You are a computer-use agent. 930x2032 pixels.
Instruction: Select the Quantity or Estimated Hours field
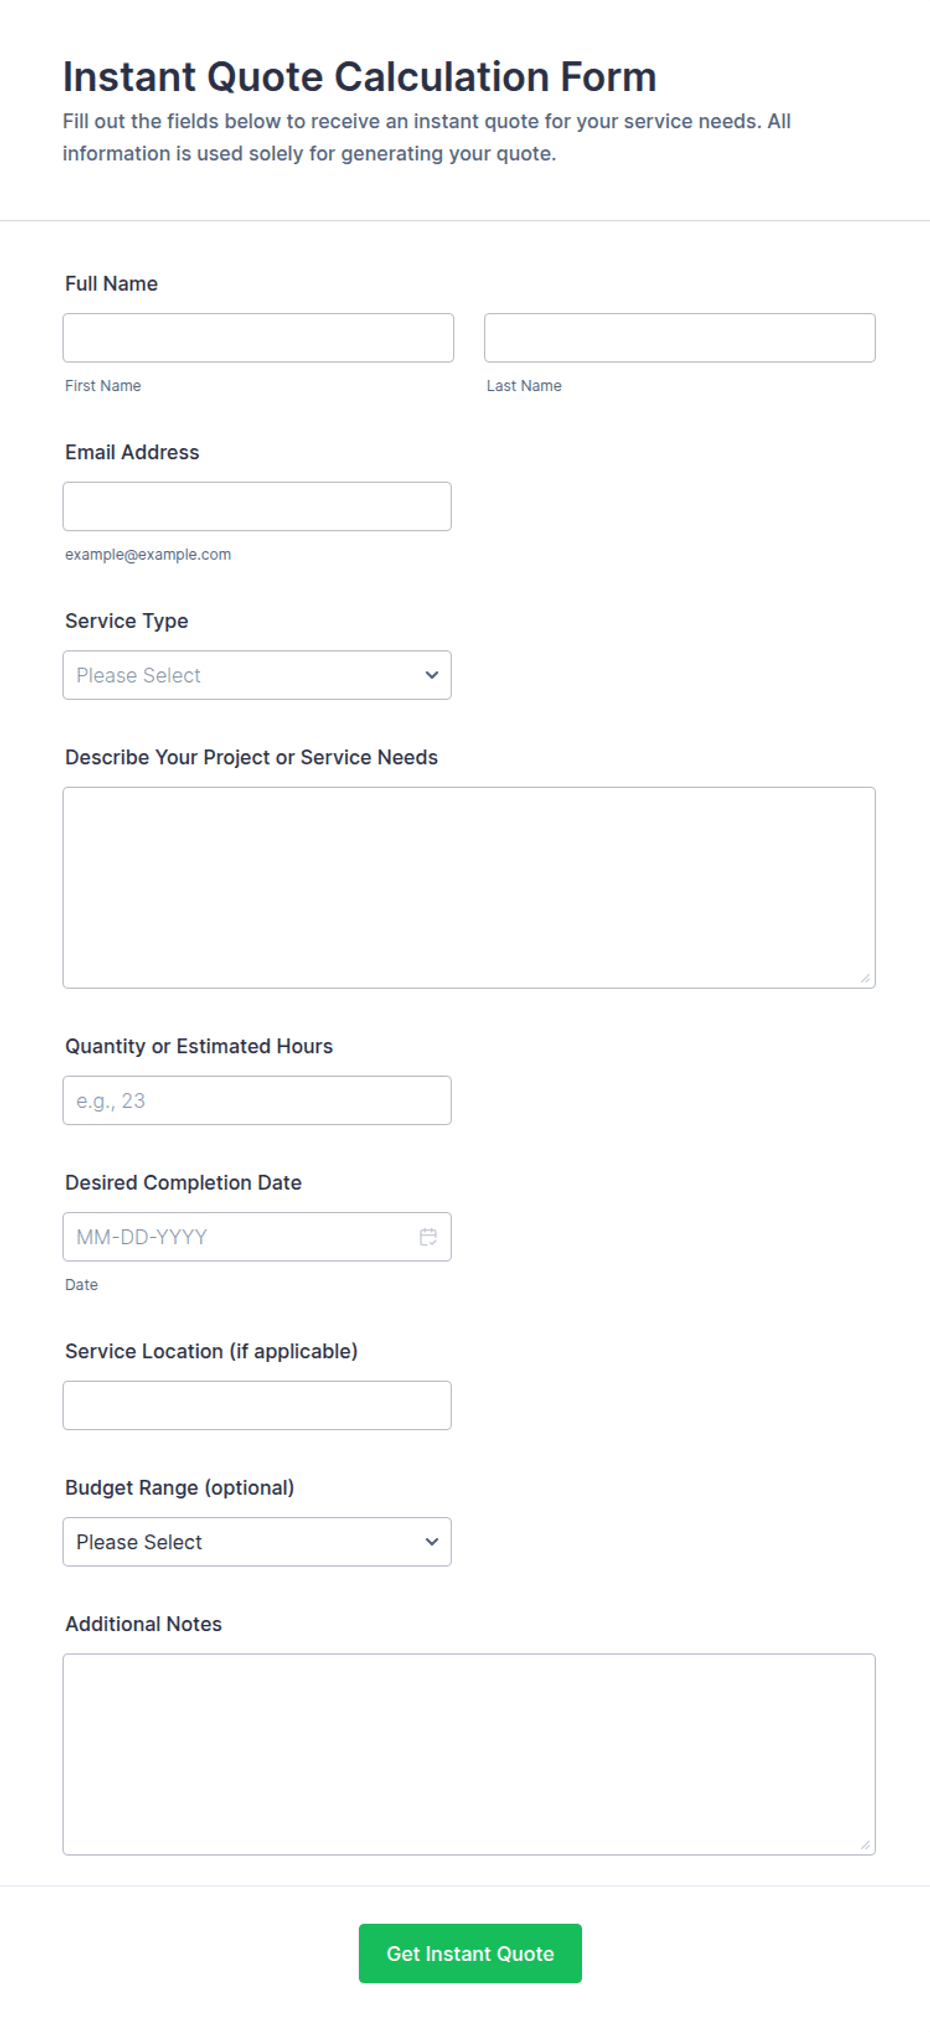pyautogui.click(x=257, y=1101)
